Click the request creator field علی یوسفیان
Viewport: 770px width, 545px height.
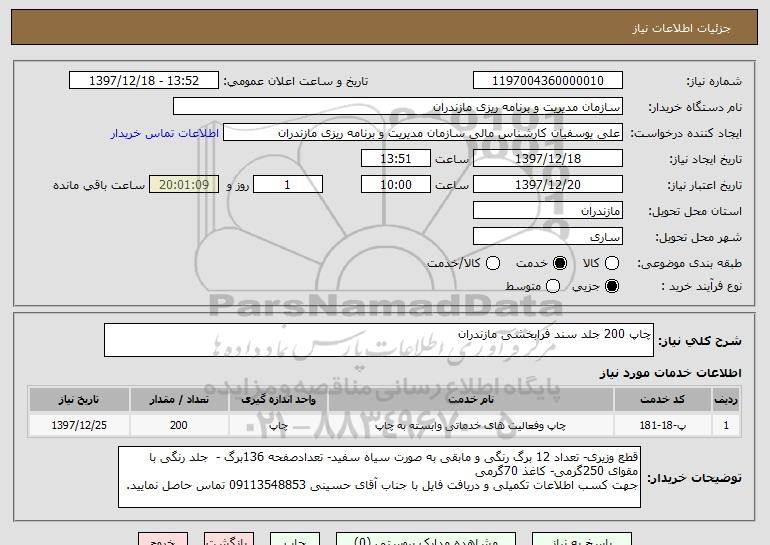tap(423, 133)
